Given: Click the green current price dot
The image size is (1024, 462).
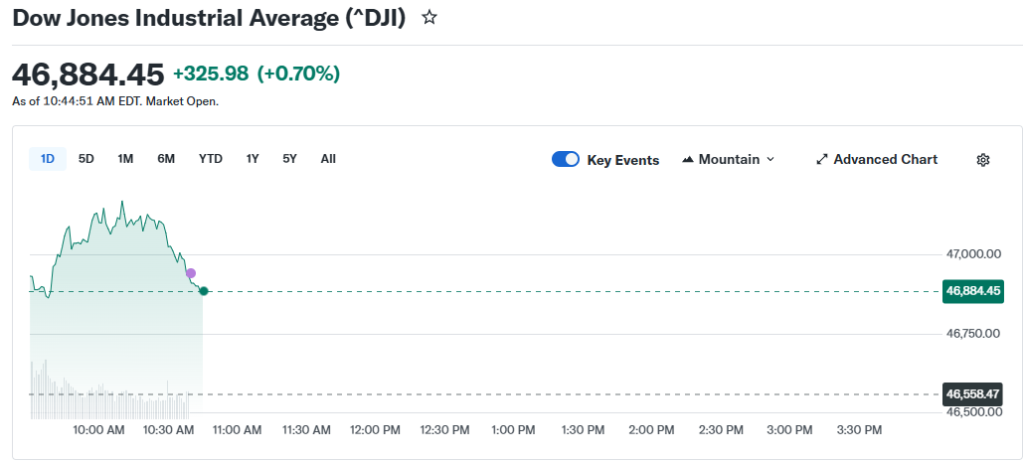Looking at the screenshot, I should (204, 291).
